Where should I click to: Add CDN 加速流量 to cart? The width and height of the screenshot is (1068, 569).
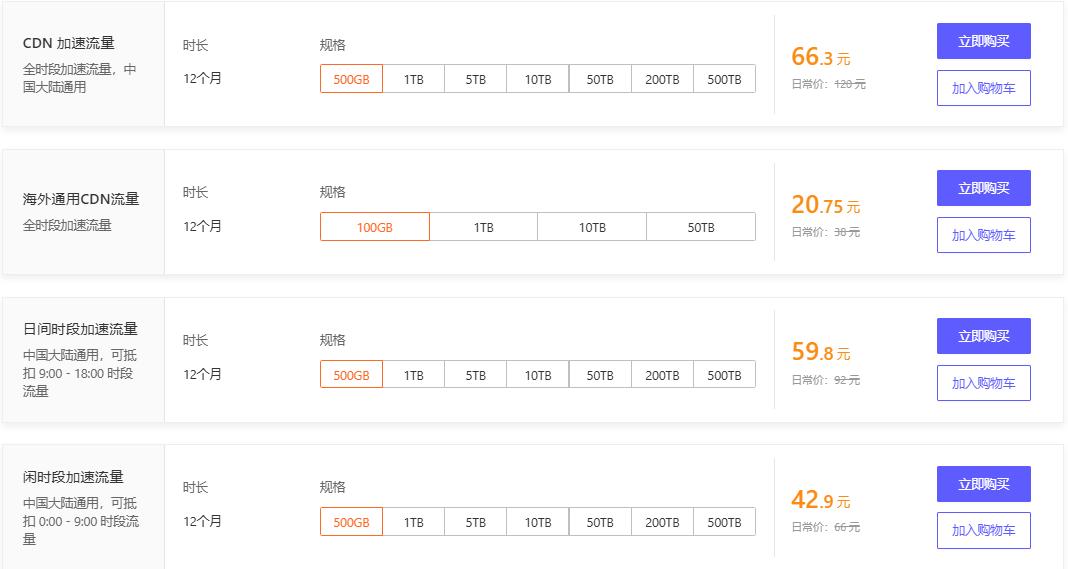tap(983, 88)
